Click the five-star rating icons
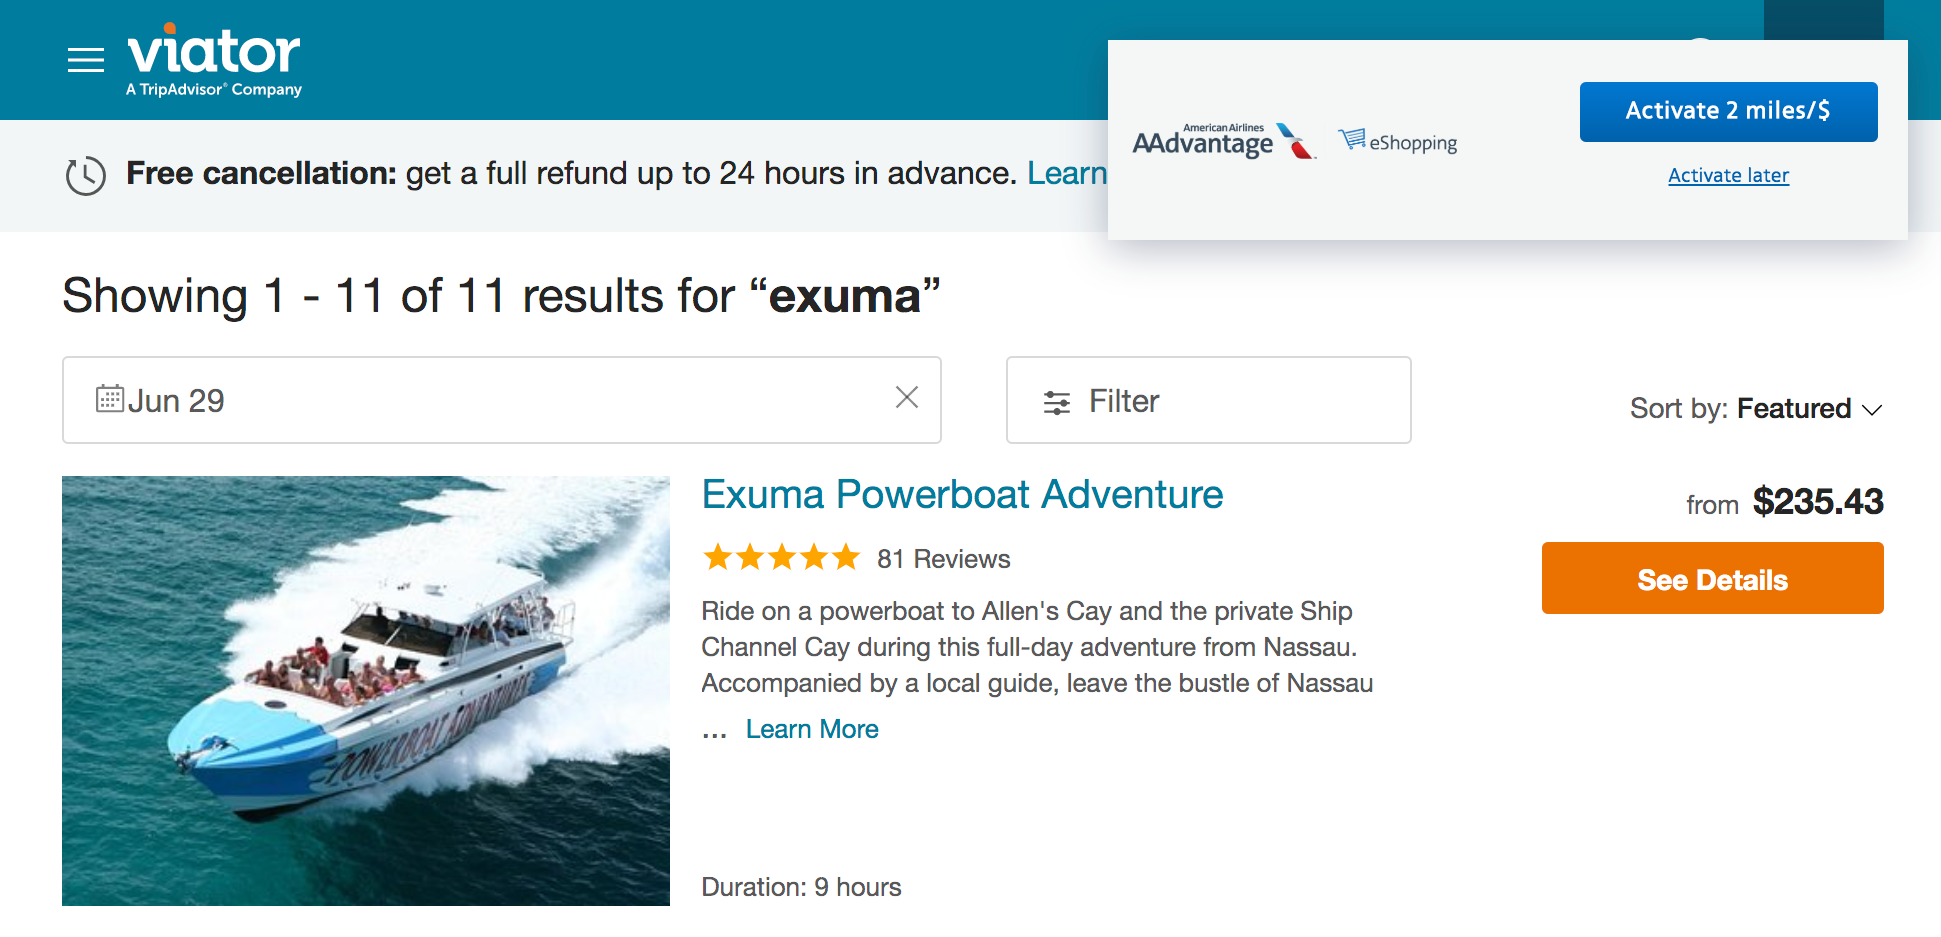Viewport: 1941px width, 937px height. [x=781, y=558]
